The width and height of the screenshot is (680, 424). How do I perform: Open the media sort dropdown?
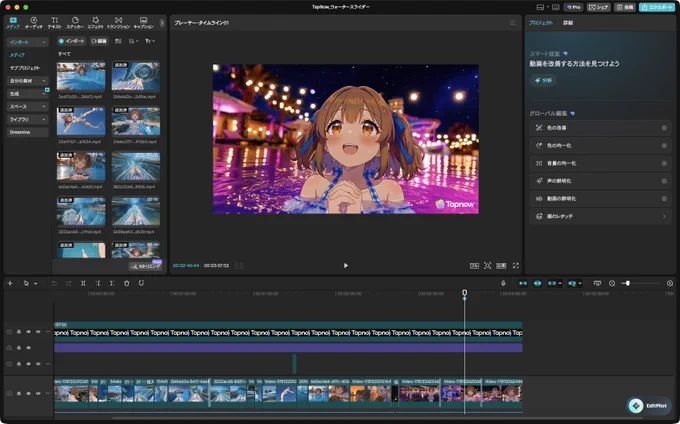133,41
